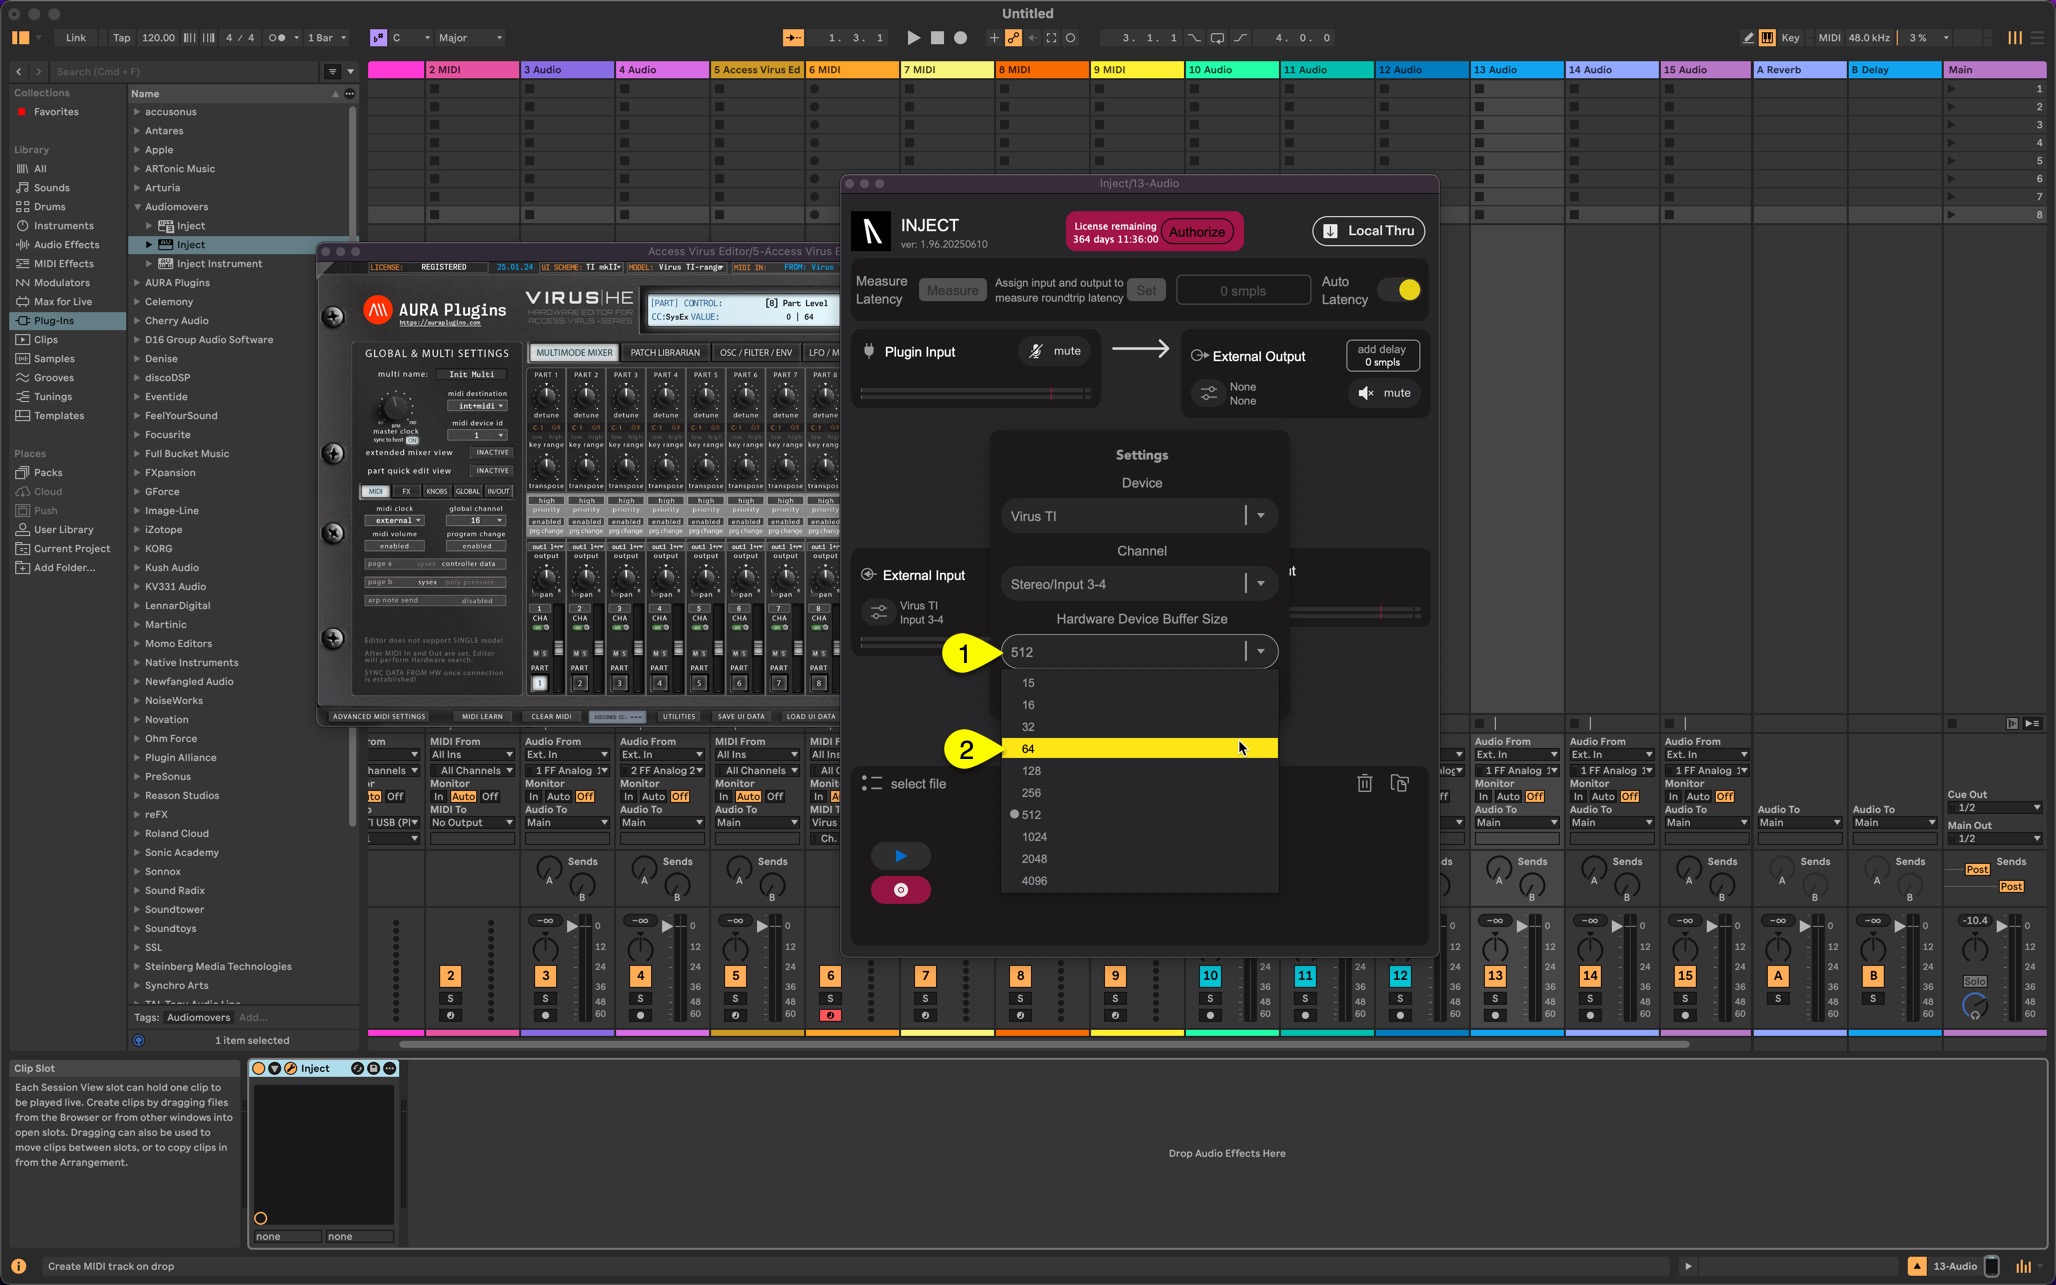This screenshot has width=2056, height=1285.
Task: Click the Local Thru button
Action: click(1368, 231)
